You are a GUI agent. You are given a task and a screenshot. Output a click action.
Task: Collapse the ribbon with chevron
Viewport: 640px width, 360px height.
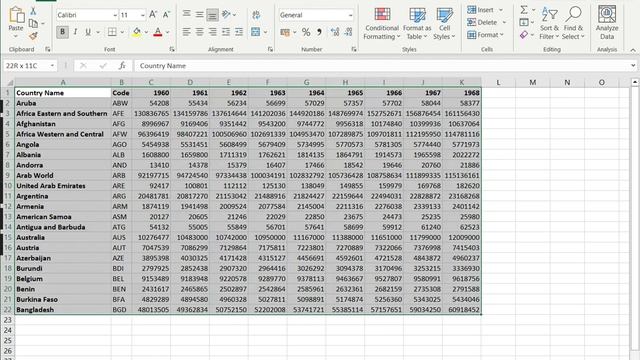pyautogui.click(x=633, y=50)
